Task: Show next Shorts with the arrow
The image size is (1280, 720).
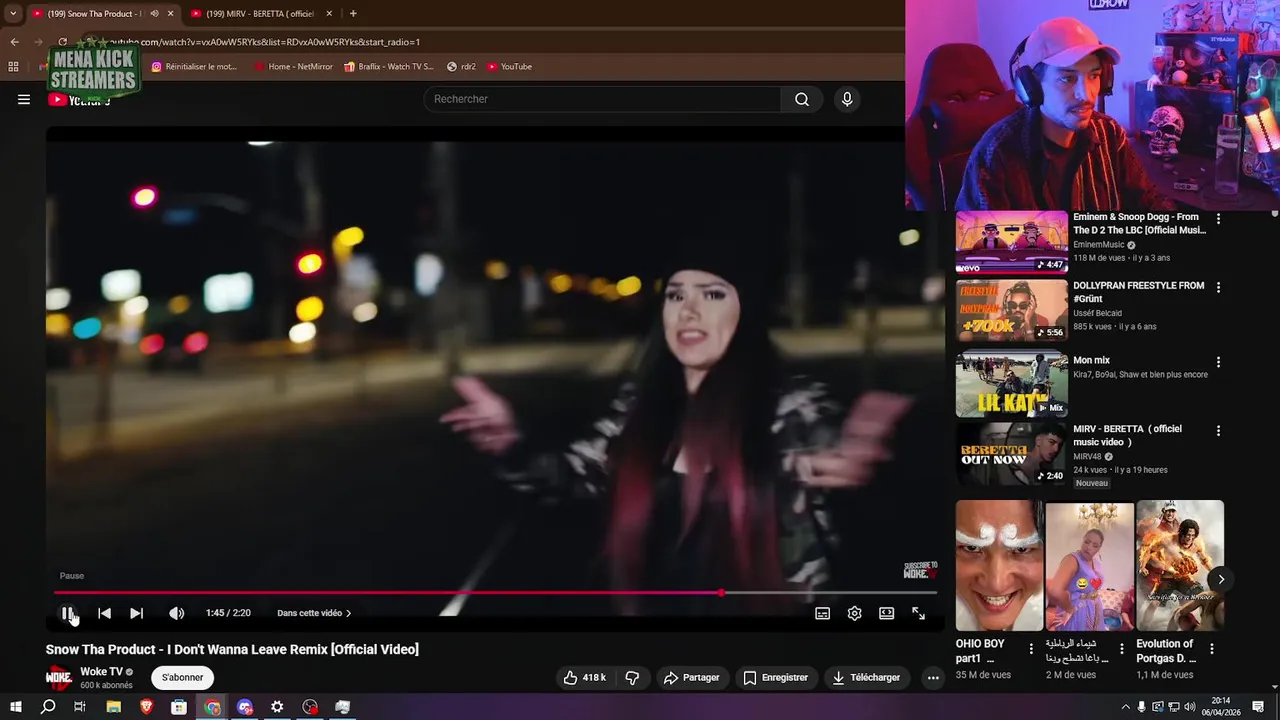Action: (x=1221, y=579)
